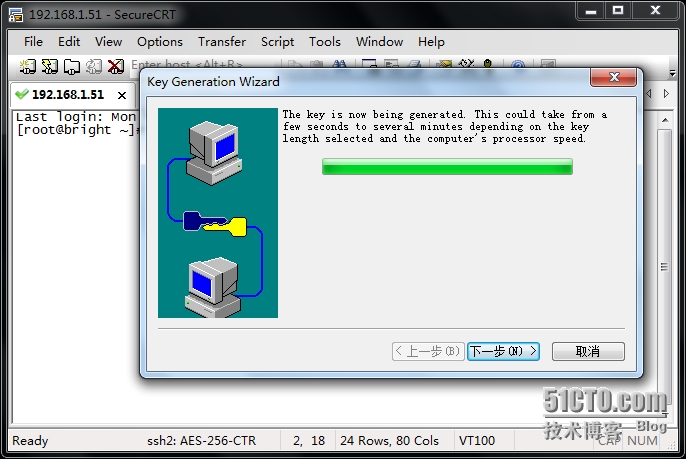Viewport: 686px width, 459px height.
Task: Open the Tools menu
Action: pos(325,42)
